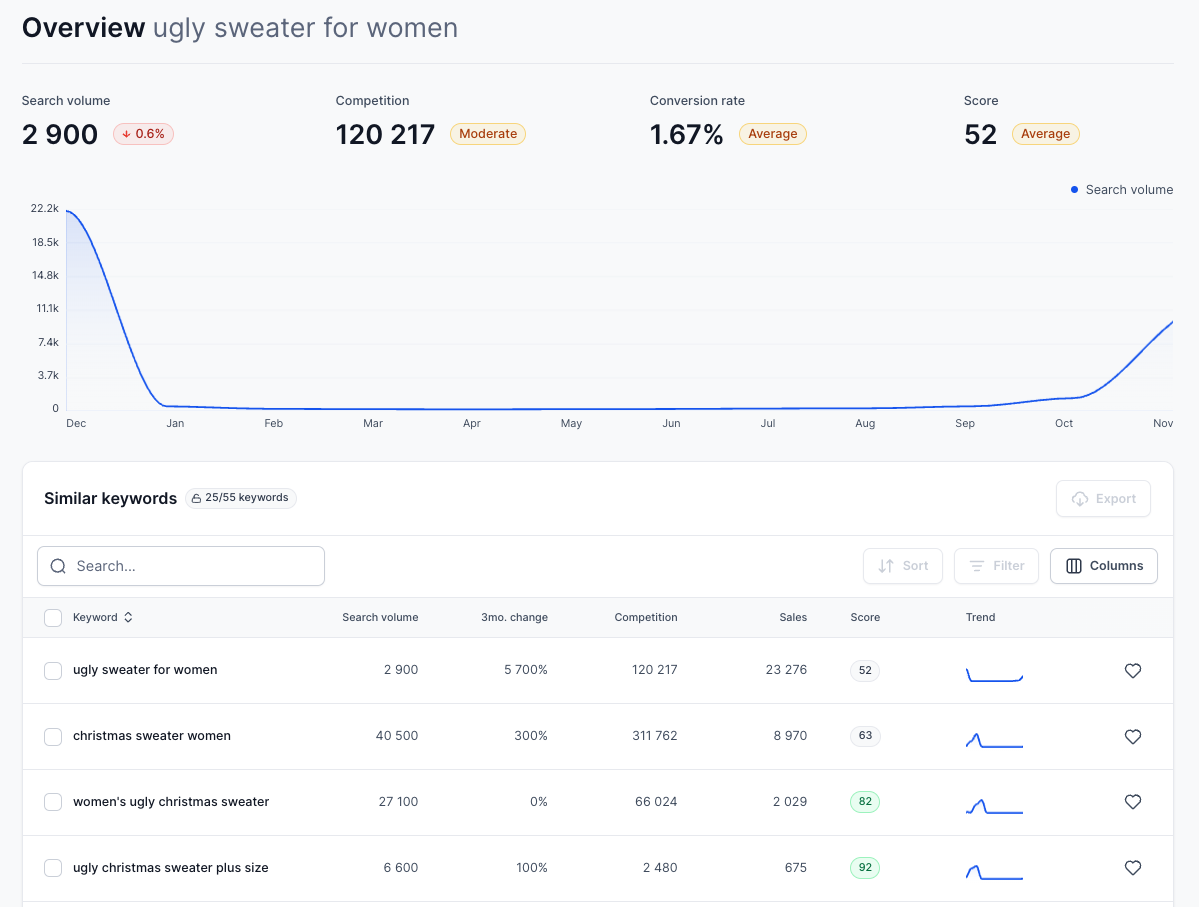
Task: Click the "Average" score badge
Action: click(x=1045, y=133)
